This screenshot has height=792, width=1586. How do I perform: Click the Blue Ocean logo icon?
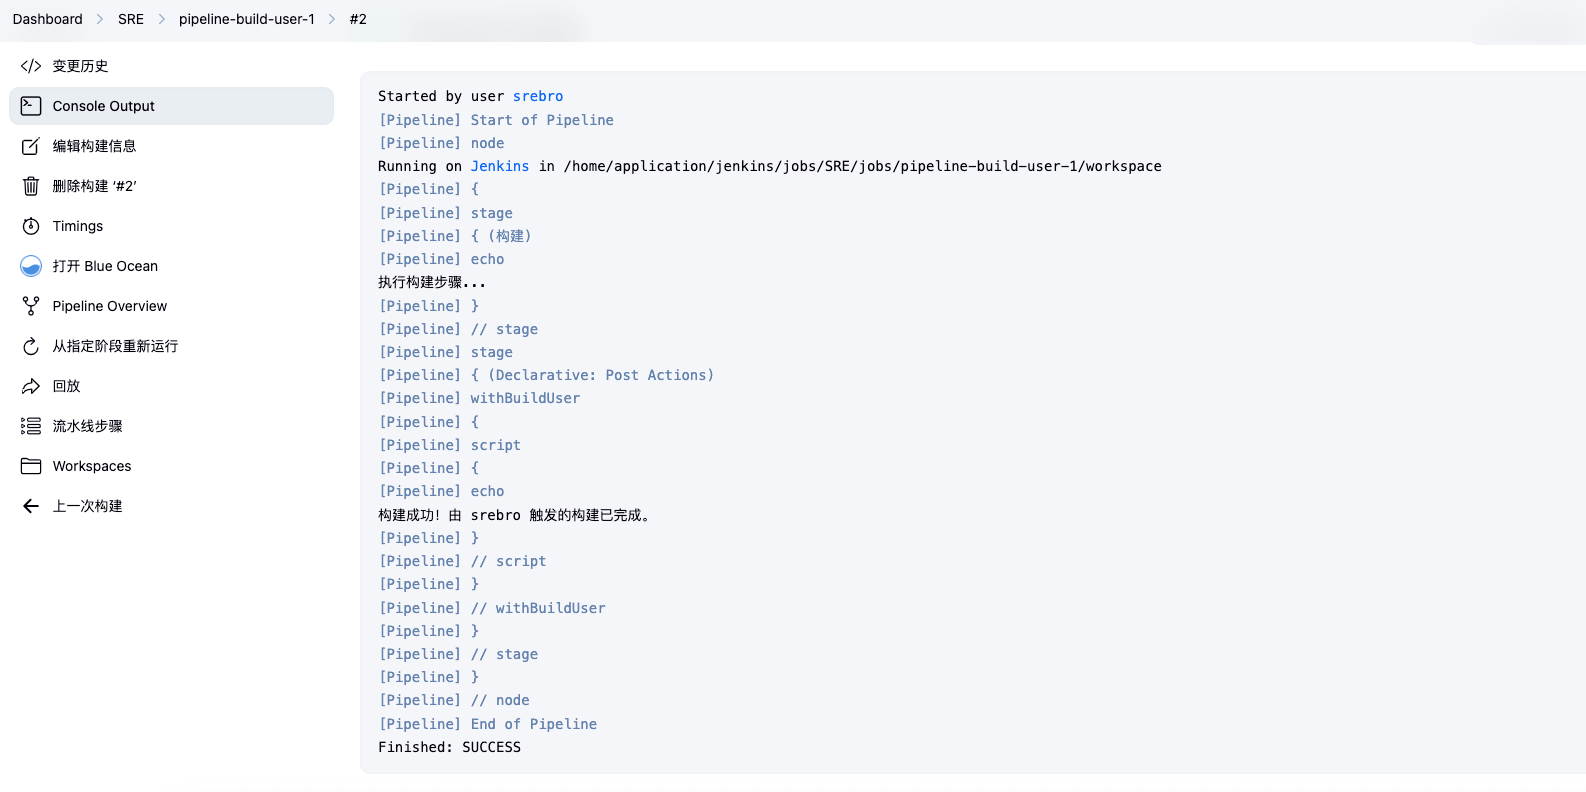click(31, 266)
